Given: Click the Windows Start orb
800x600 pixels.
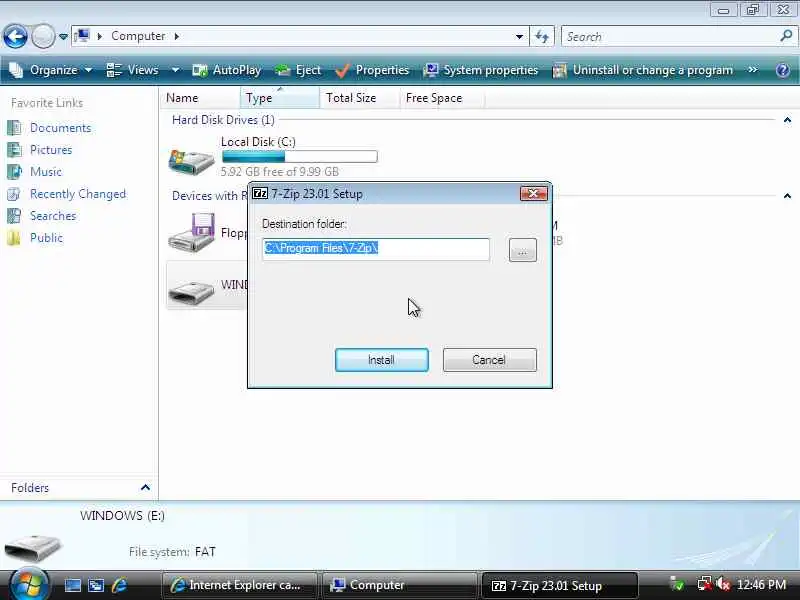Looking at the screenshot, I should (x=29, y=584).
